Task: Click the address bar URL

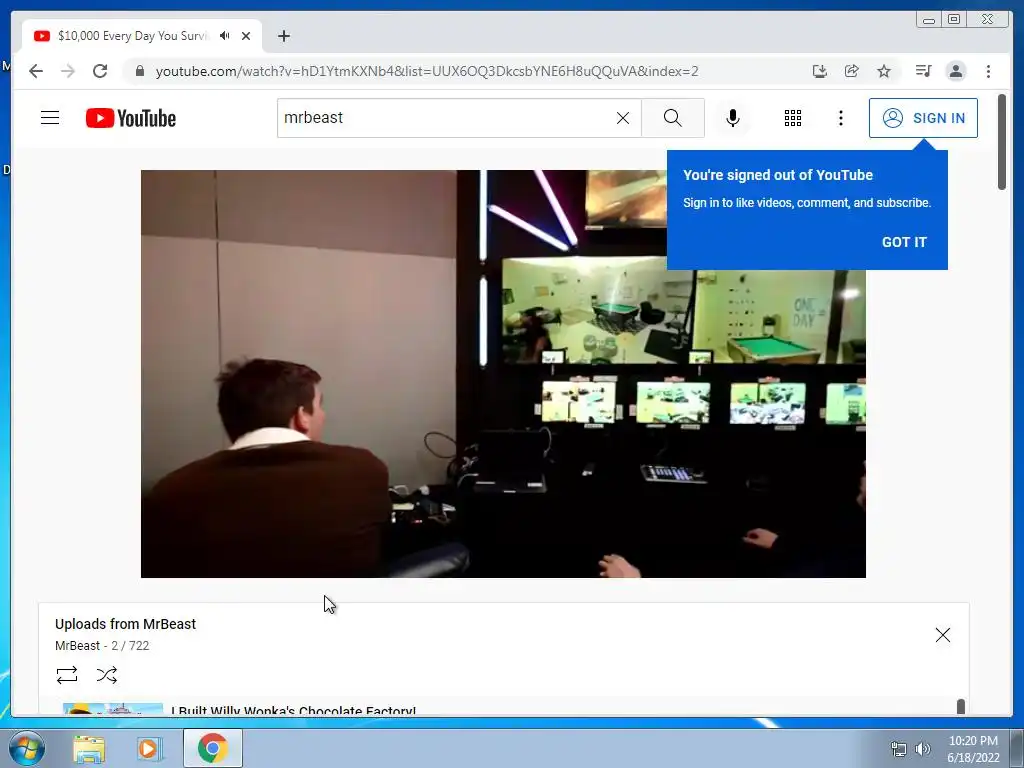Action: (426, 71)
